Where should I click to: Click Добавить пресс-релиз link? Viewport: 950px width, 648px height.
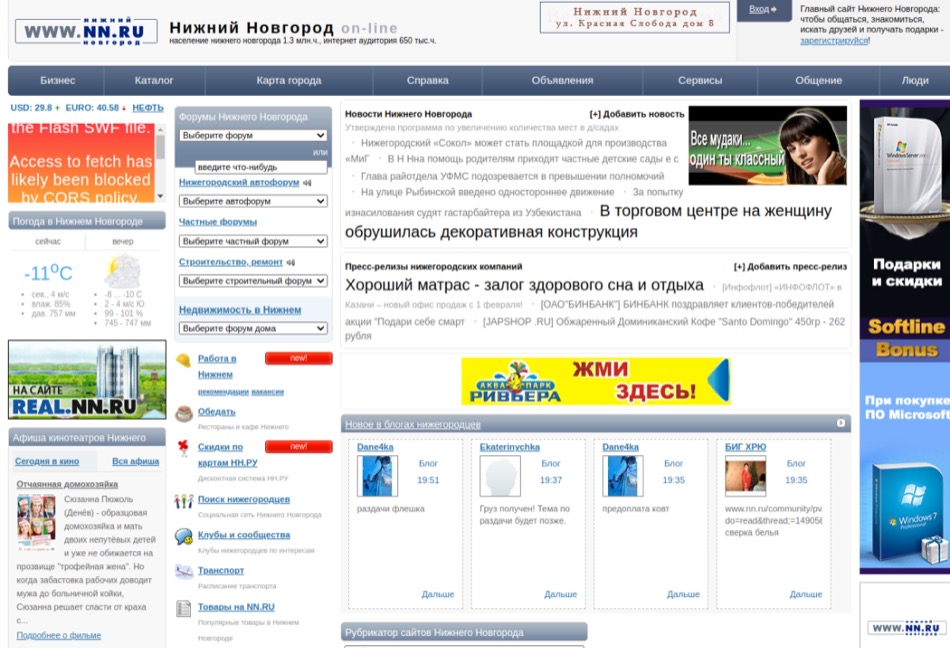(x=790, y=266)
